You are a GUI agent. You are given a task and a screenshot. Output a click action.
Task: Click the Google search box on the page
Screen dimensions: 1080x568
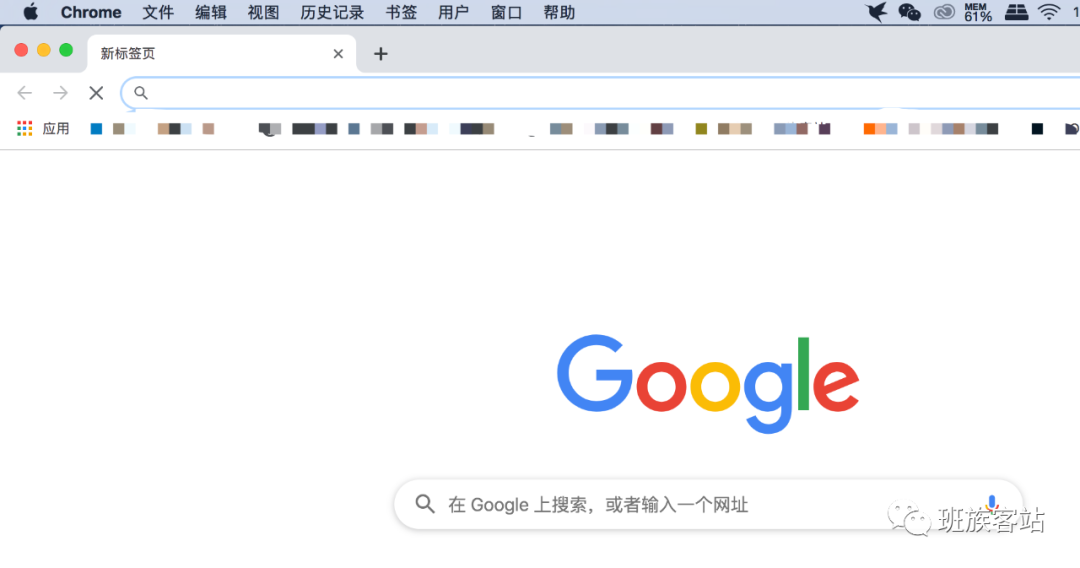pos(708,505)
